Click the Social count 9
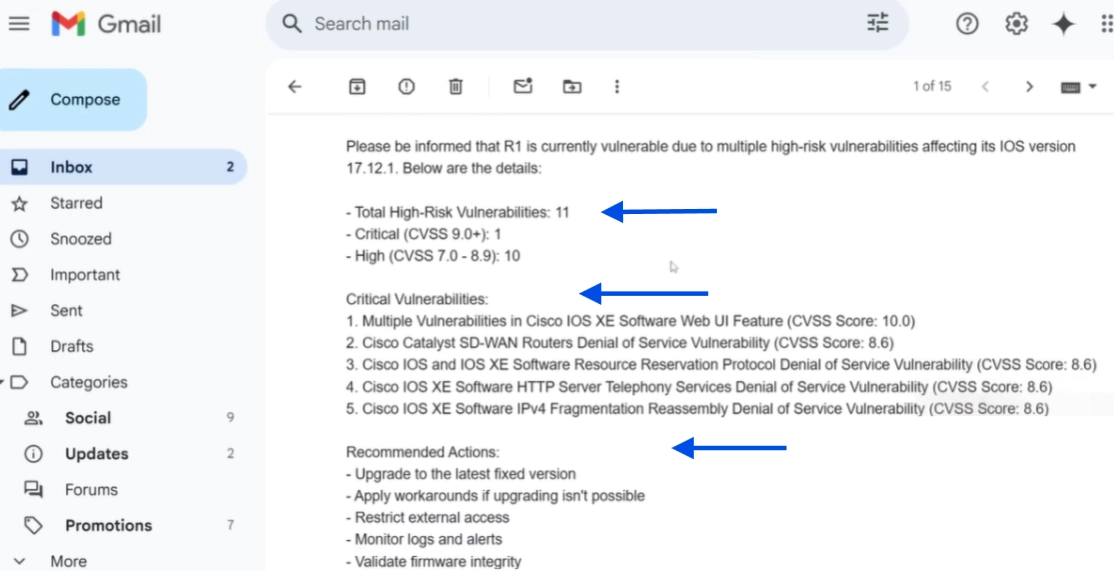Viewport: 1114px width, 571px height. tap(230, 418)
